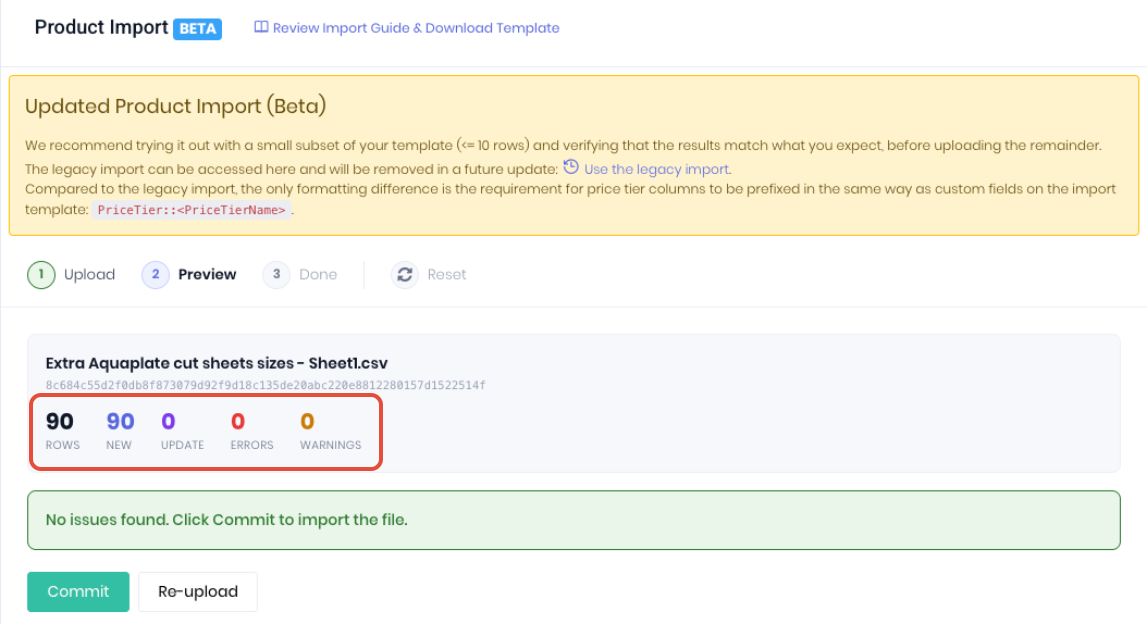Click the step 3 Done circle
The image size is (1147, 624).
click(x=277, y=275)
